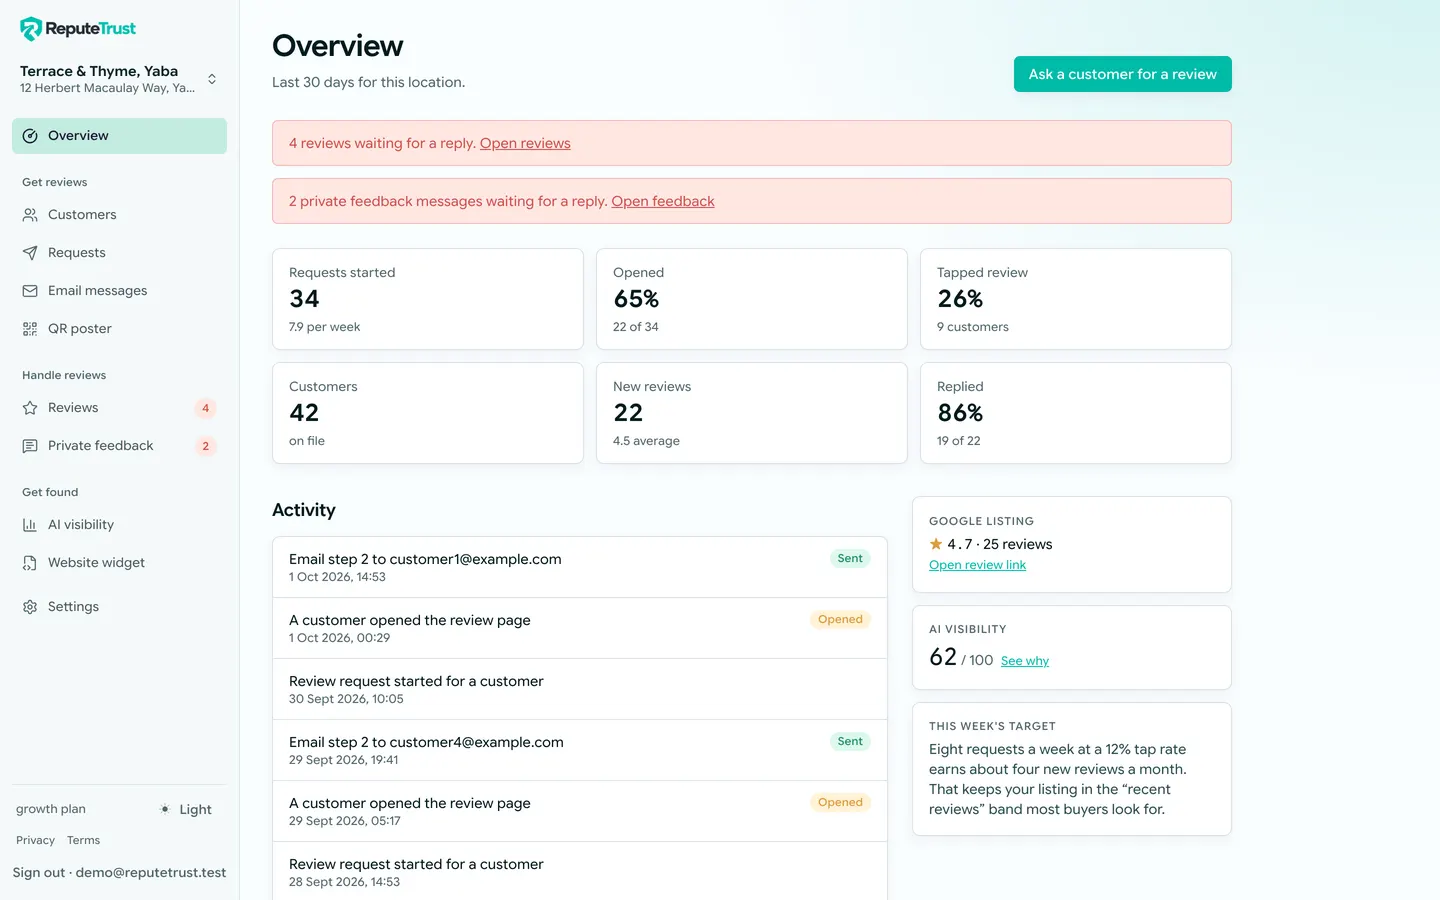Image resolution: width=1440 pixels, height=900 pixels.
Task: Click activity row for customer4@example.com
Action: click(x=580, y=750)
